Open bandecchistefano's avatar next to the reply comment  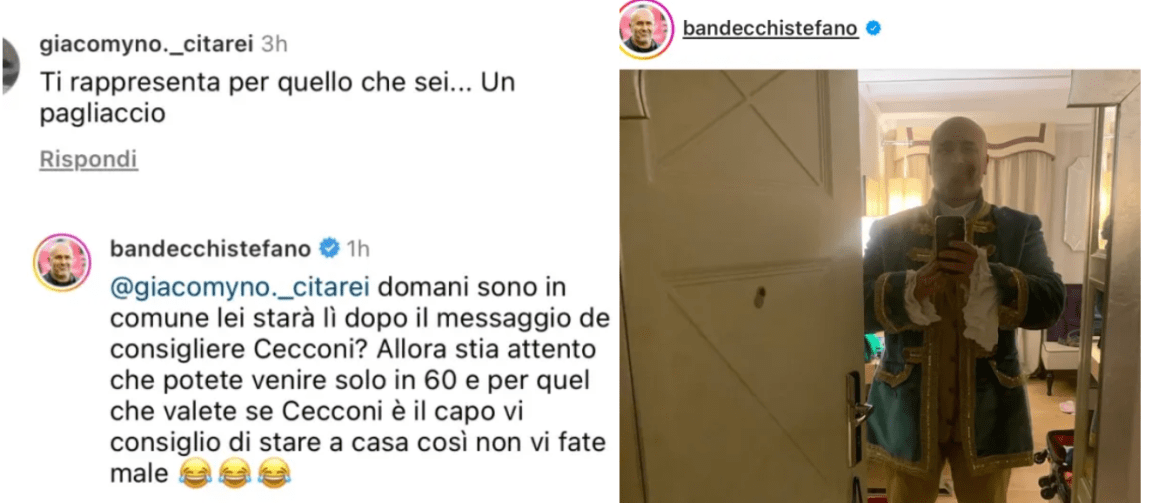(x=62, y=263)
